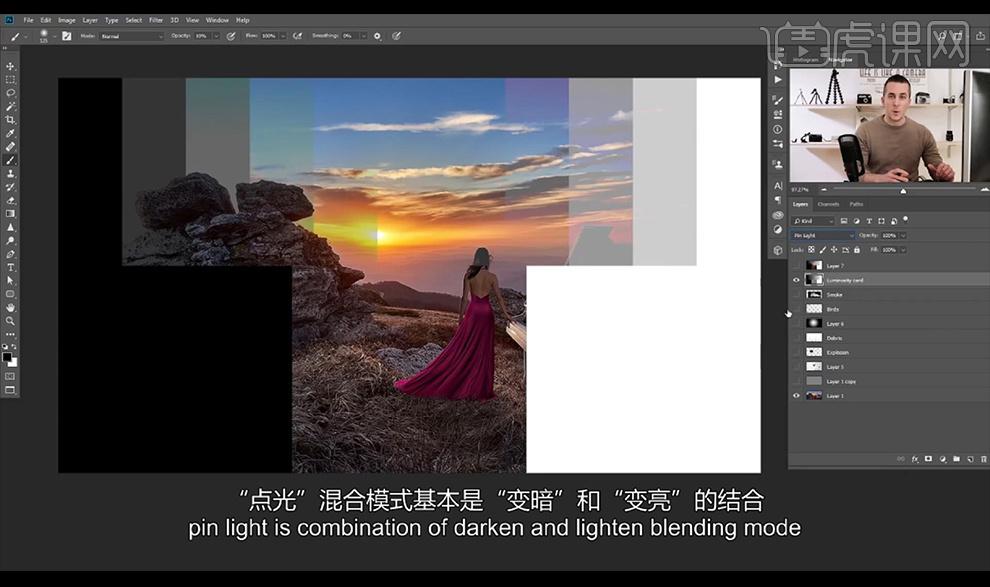This screenshot has height=587, width=990.
Task: Show the Layer 1 copy layer
Action: (x=796, y=381)
